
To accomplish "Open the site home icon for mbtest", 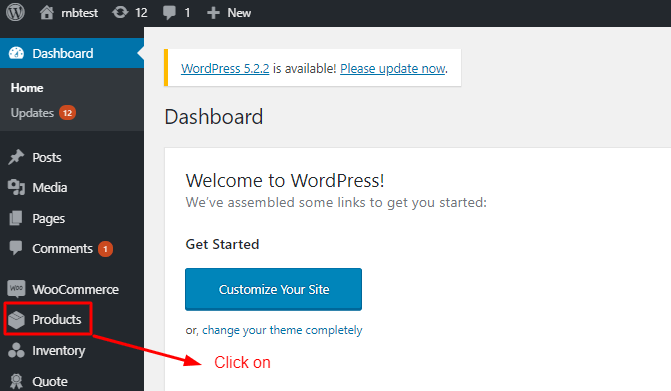I will [47, 12].
